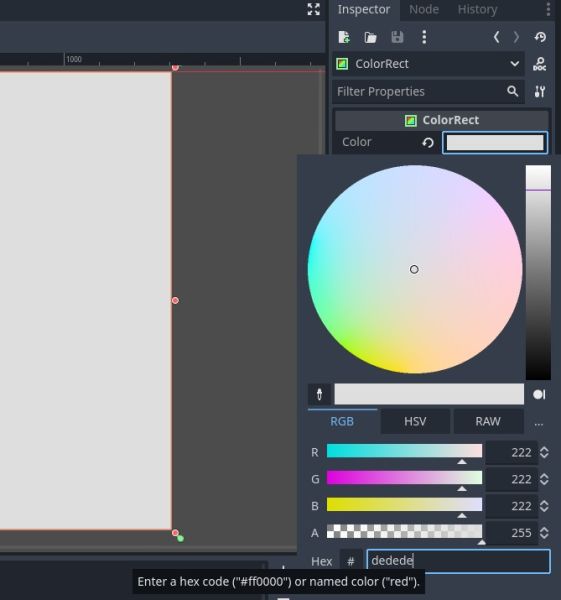Click the B channel slider

point(404,505)
